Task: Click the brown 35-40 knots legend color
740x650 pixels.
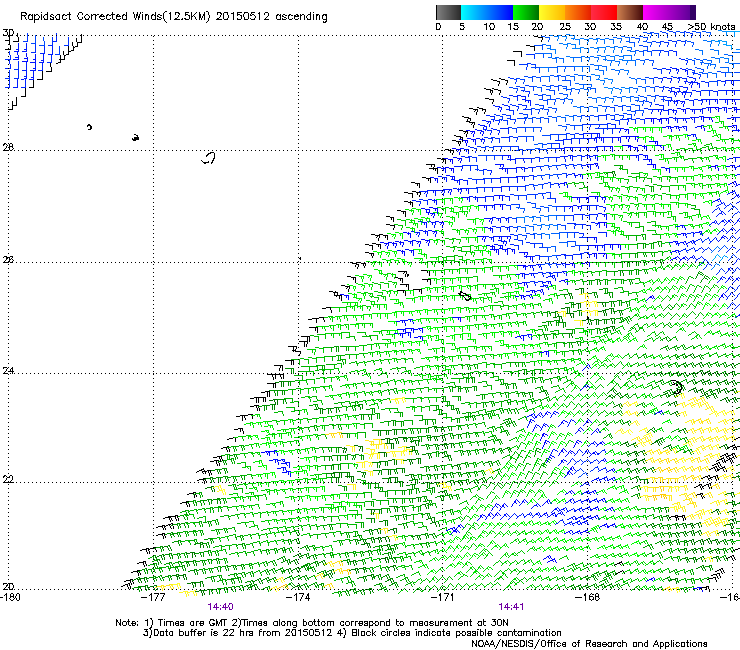Action: click(x=630, y=12)
